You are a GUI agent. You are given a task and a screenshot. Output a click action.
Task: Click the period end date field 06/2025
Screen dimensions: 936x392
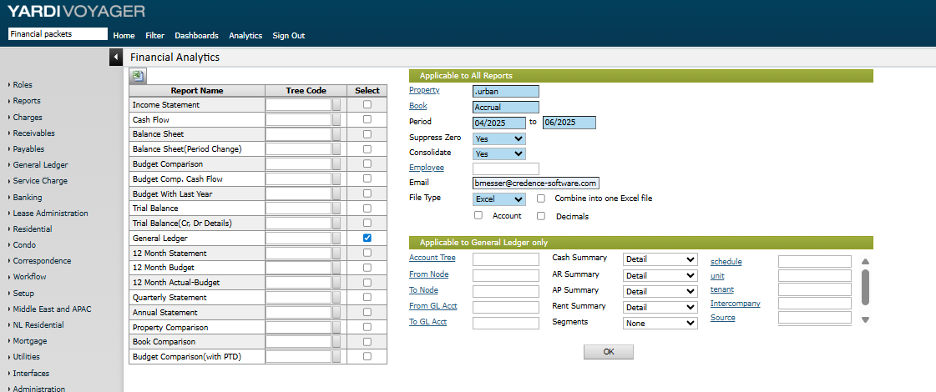[x=569, y=122]
